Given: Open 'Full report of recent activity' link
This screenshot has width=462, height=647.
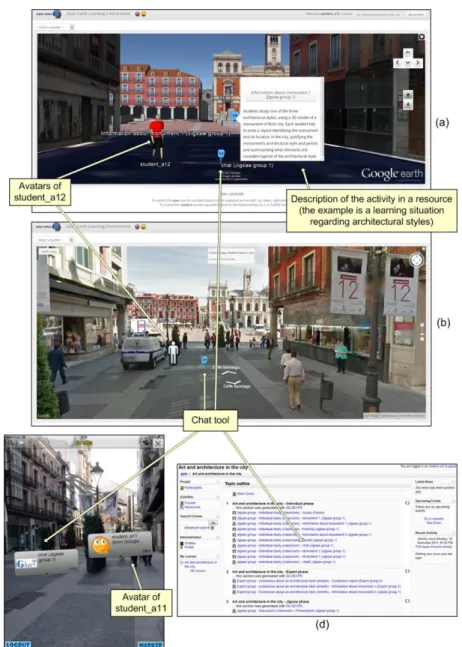Looking at the screenshot, I should tap(434, 547).
